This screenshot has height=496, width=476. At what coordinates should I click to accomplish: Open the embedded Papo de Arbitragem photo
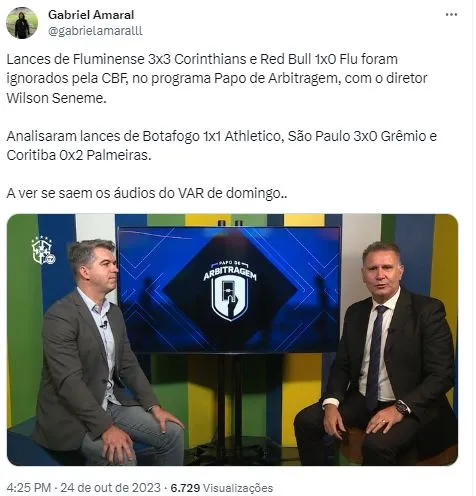point(232,339)
